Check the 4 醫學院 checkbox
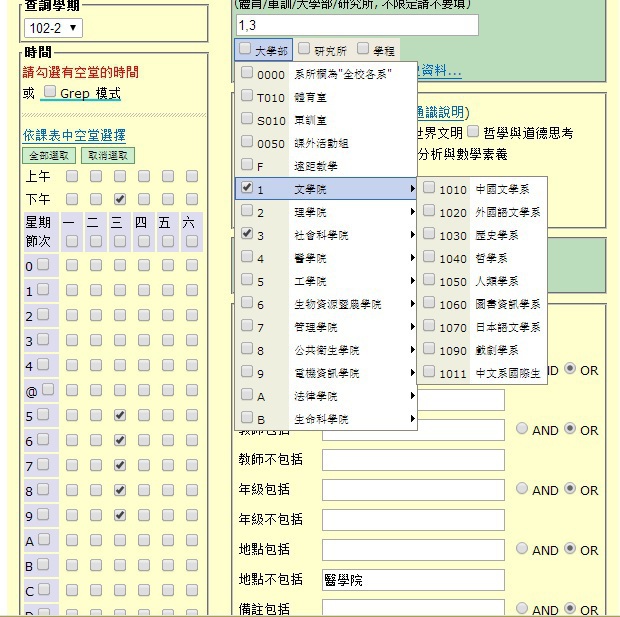This screenshot has width=620, height=617. coord(247,256)
